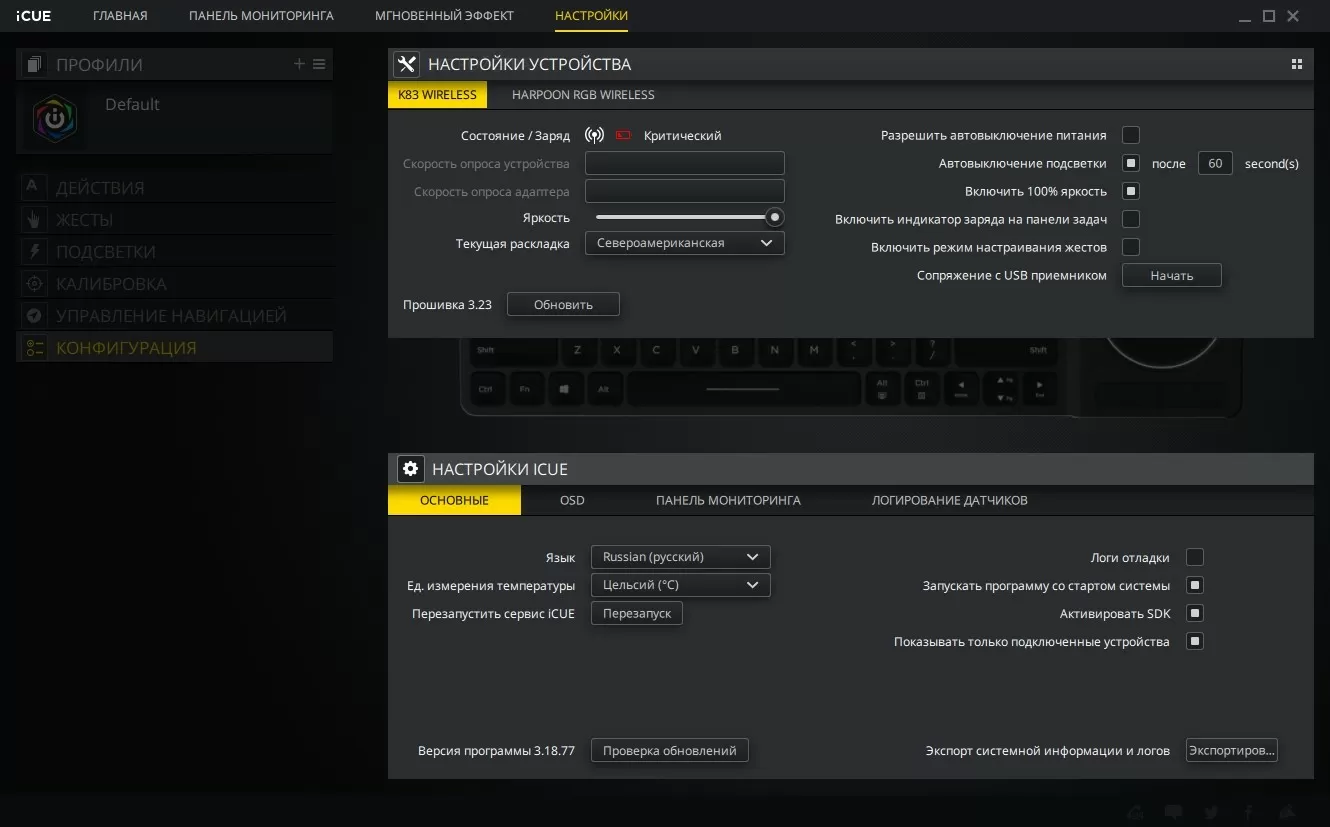Open the Мгновенный эффект menu
The image size is (1330, 827).
(x=444, y=16)
